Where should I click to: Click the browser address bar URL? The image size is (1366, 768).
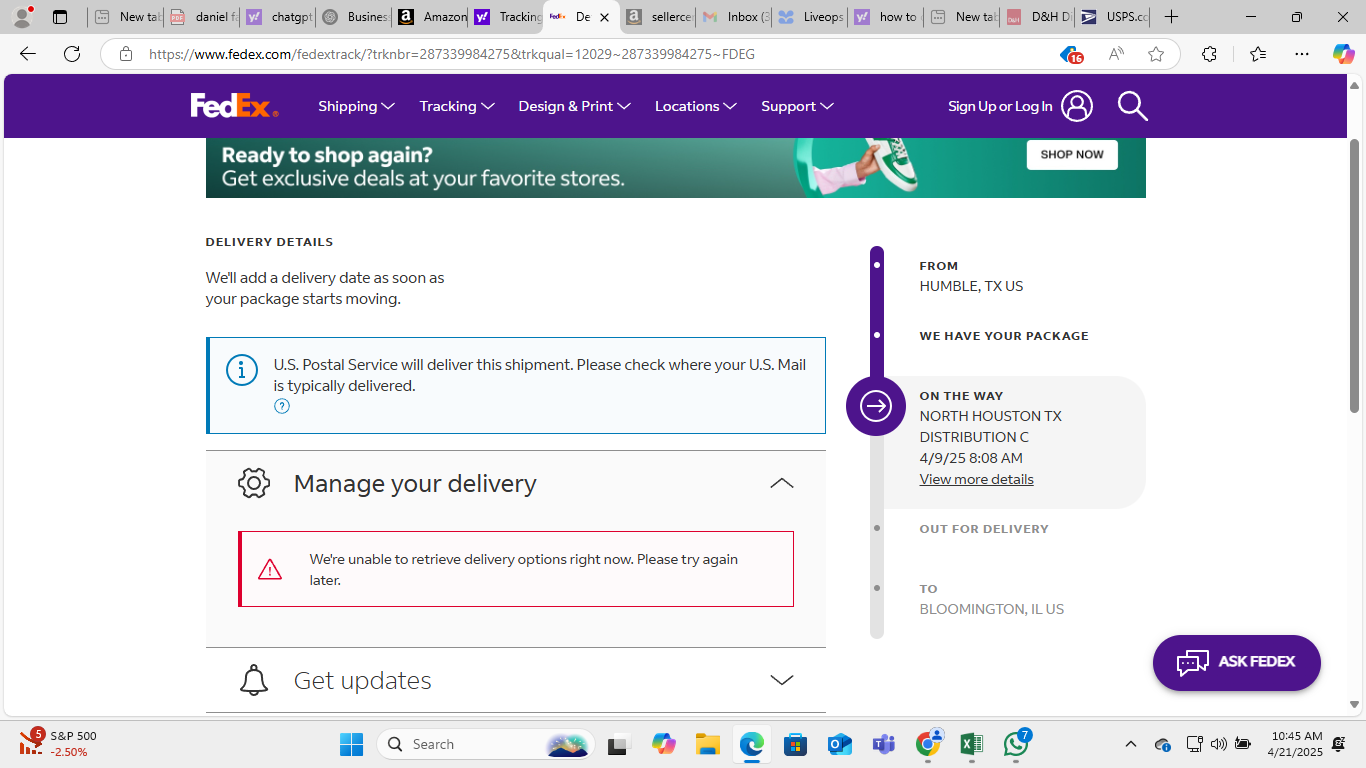(x=452, y=54)
